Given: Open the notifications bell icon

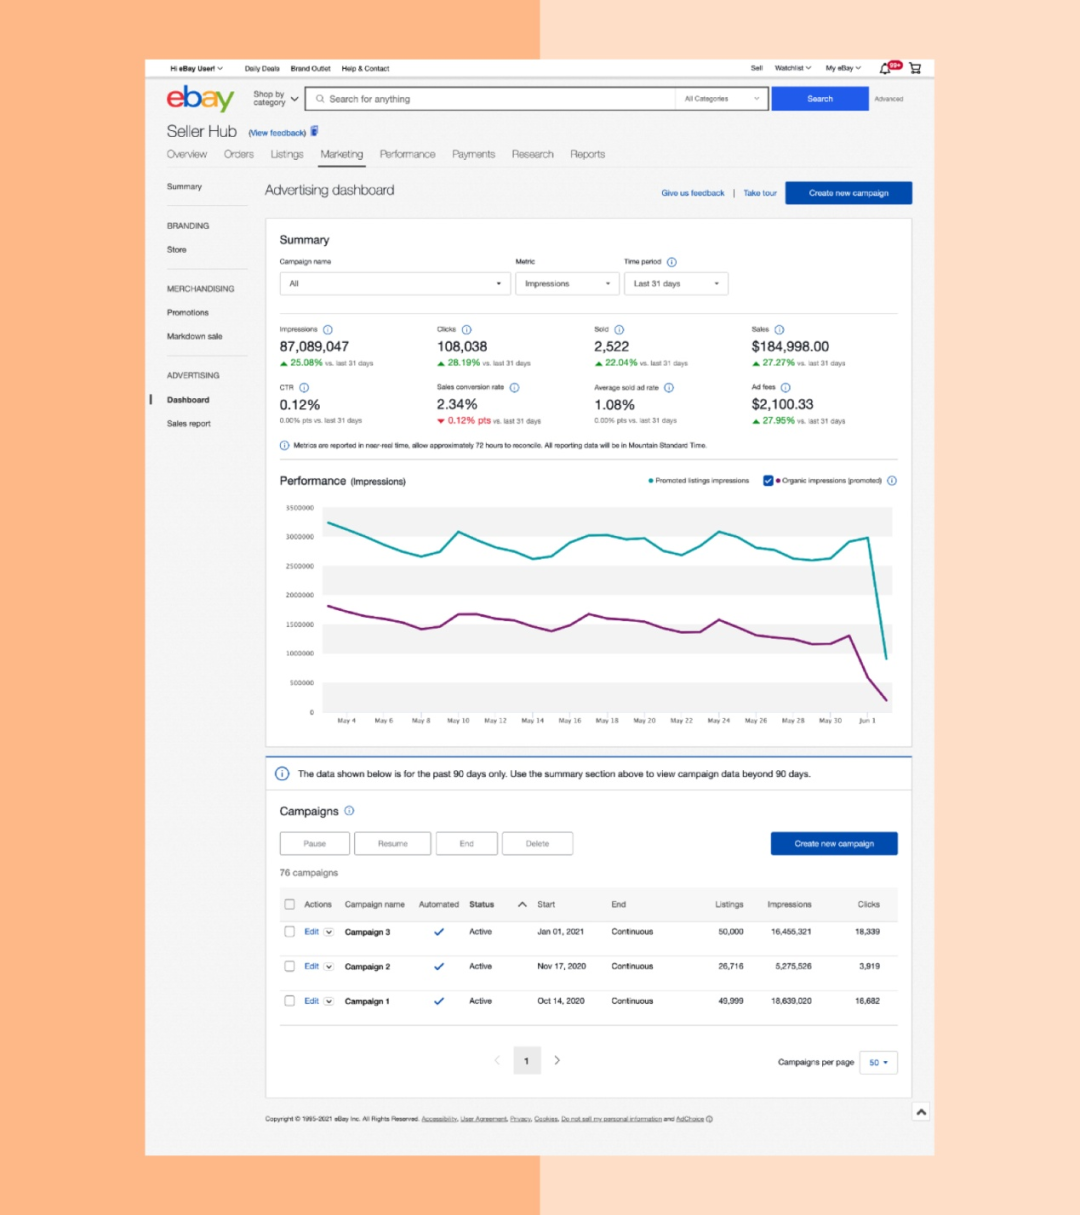Looking at the screenshot, I should [x=885, y=68].
